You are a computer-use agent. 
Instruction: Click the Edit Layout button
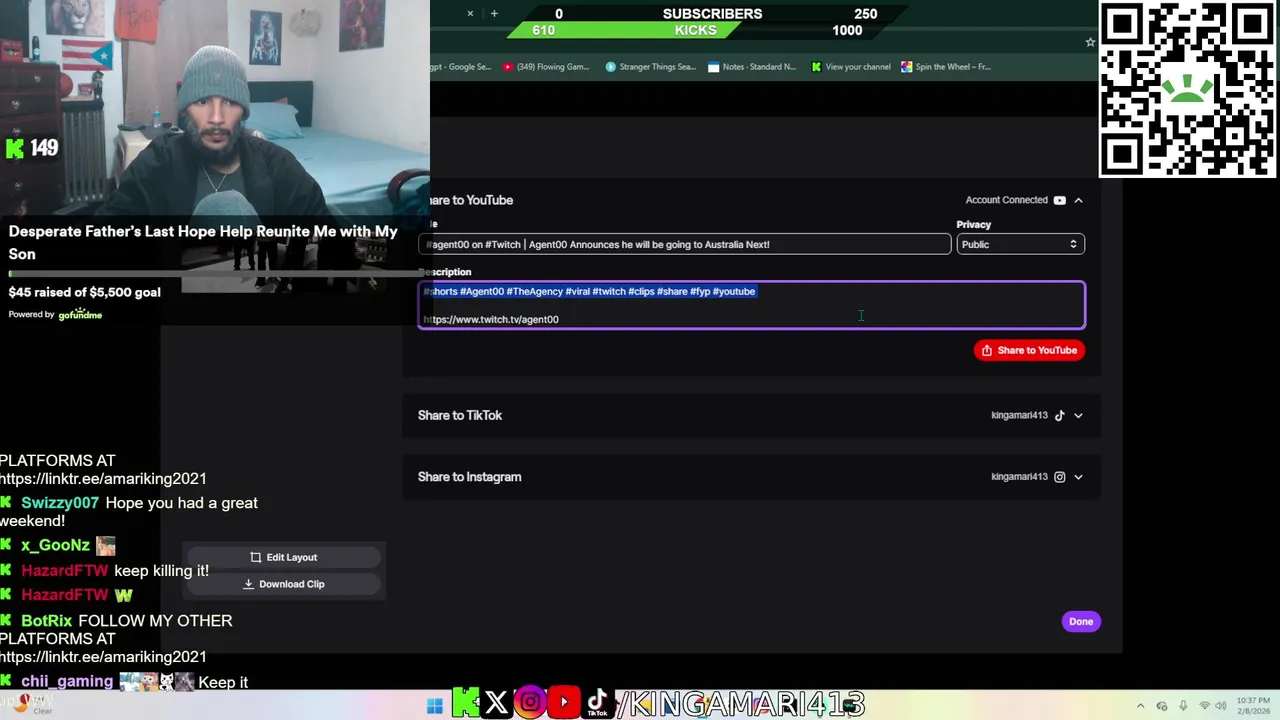click(284, 557)
